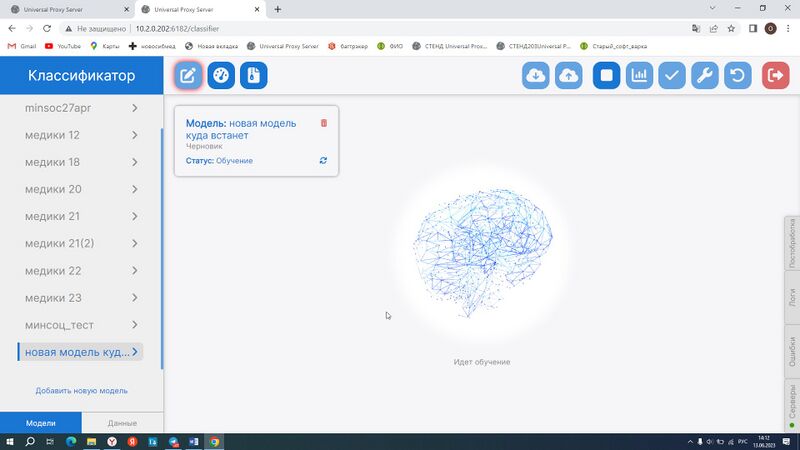Expand the minsoc27apr model chevron
This screenshot has width=800, height=450.
[x=134, y=108]
